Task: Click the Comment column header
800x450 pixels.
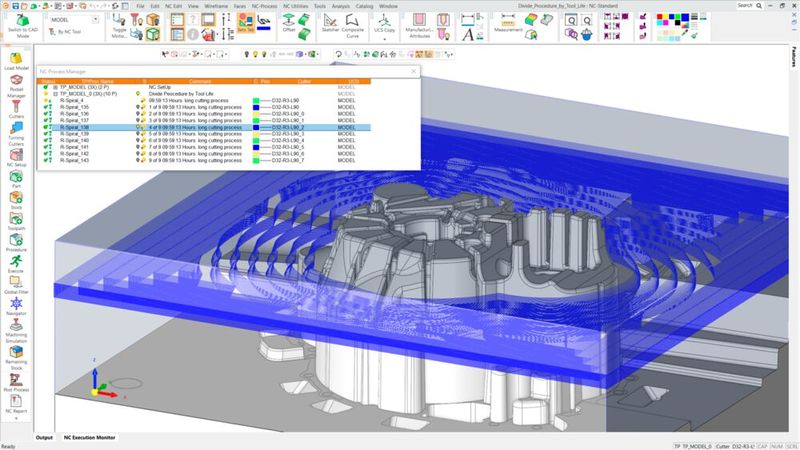Action: tap(200, 81)
